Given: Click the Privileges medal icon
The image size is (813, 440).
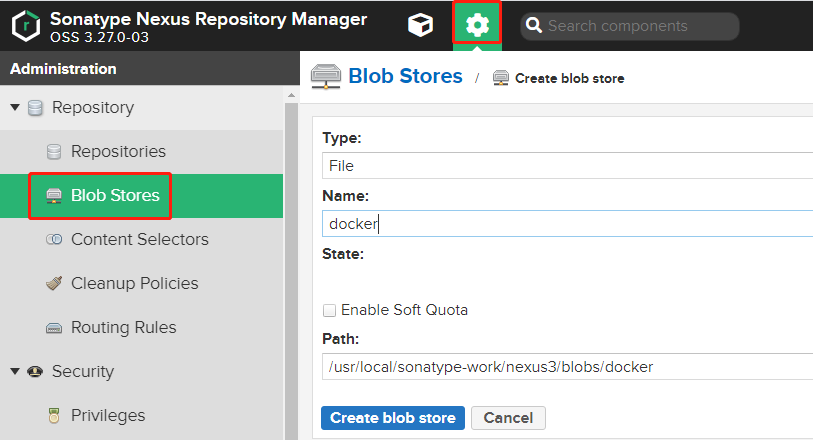Looking at the screenshot, I should tap(54, 416).
